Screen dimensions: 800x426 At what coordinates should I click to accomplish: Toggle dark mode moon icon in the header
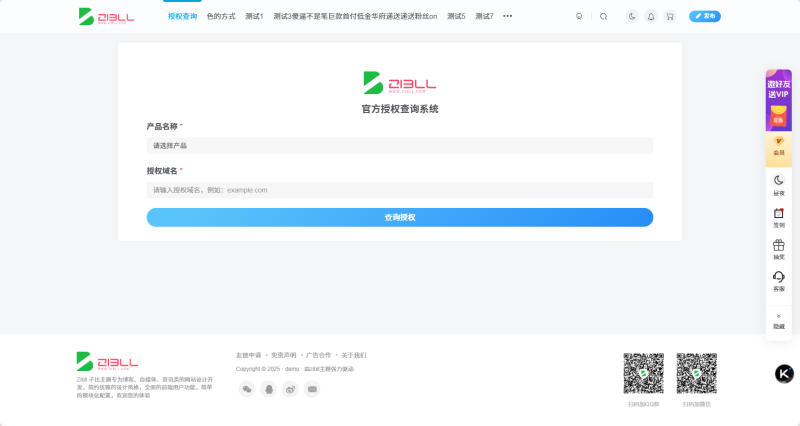click(632, 16)
